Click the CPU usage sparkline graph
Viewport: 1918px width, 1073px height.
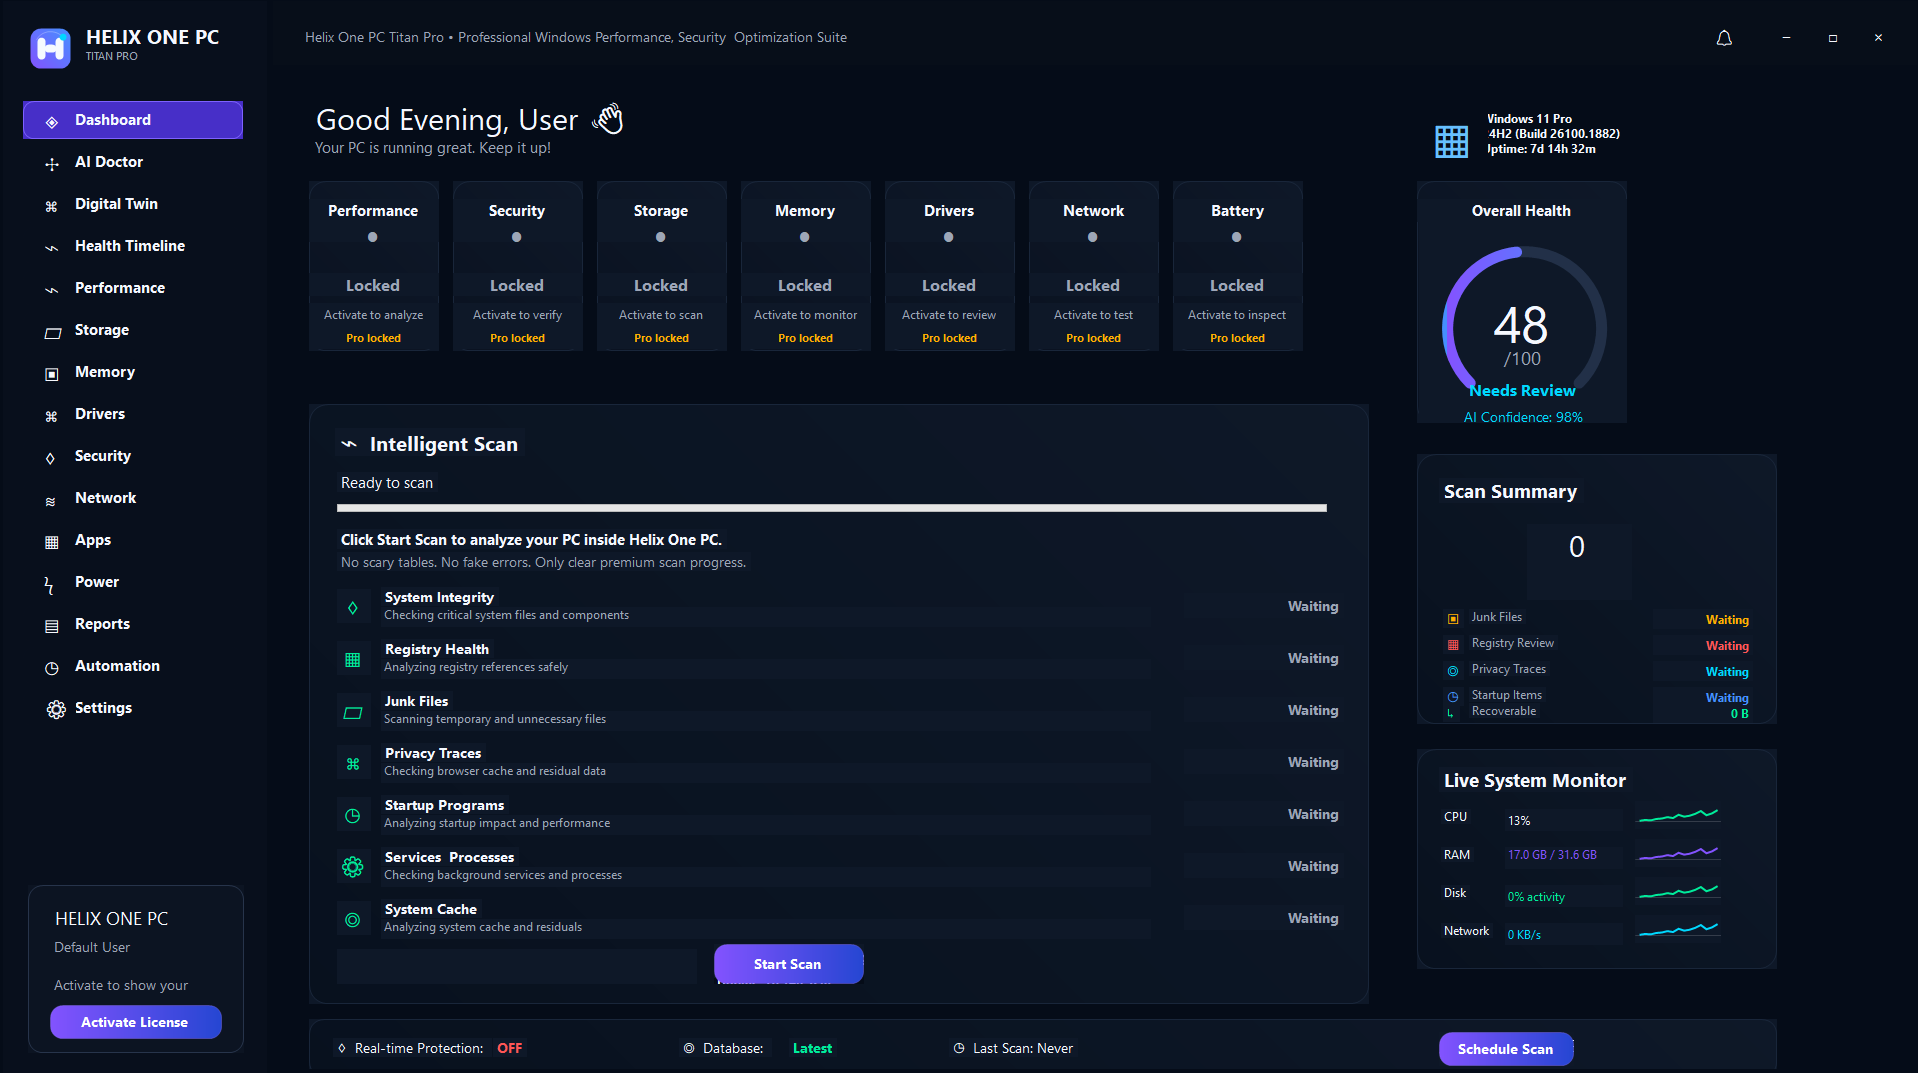click(x=1678, y=816)
